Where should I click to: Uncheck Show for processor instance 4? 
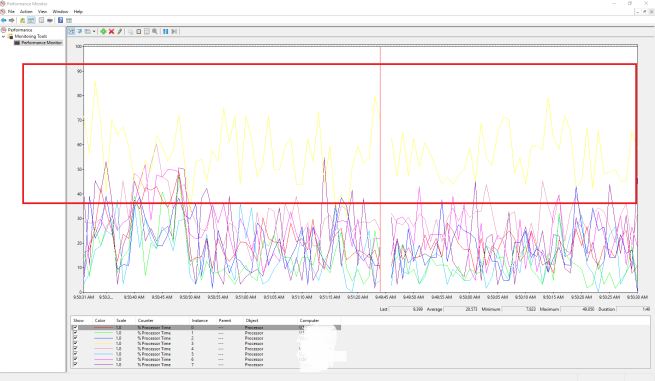point(75,349)
